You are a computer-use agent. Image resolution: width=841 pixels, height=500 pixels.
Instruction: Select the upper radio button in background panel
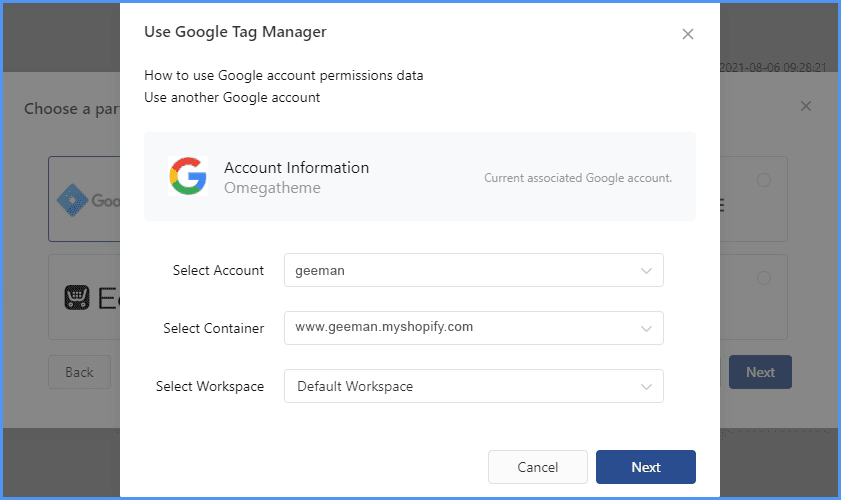(764, 180)
